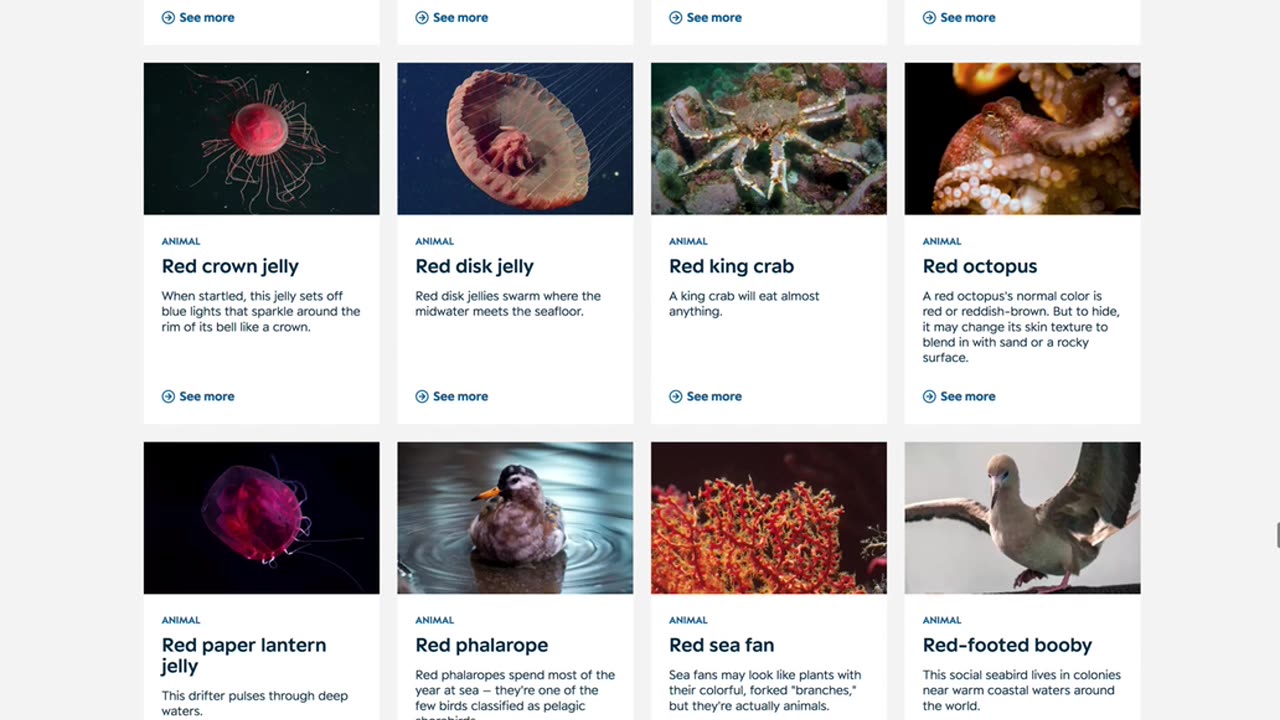Click the page scrollbar thumb
The image size is (1280, 720).
click(x=1277, y=535)
